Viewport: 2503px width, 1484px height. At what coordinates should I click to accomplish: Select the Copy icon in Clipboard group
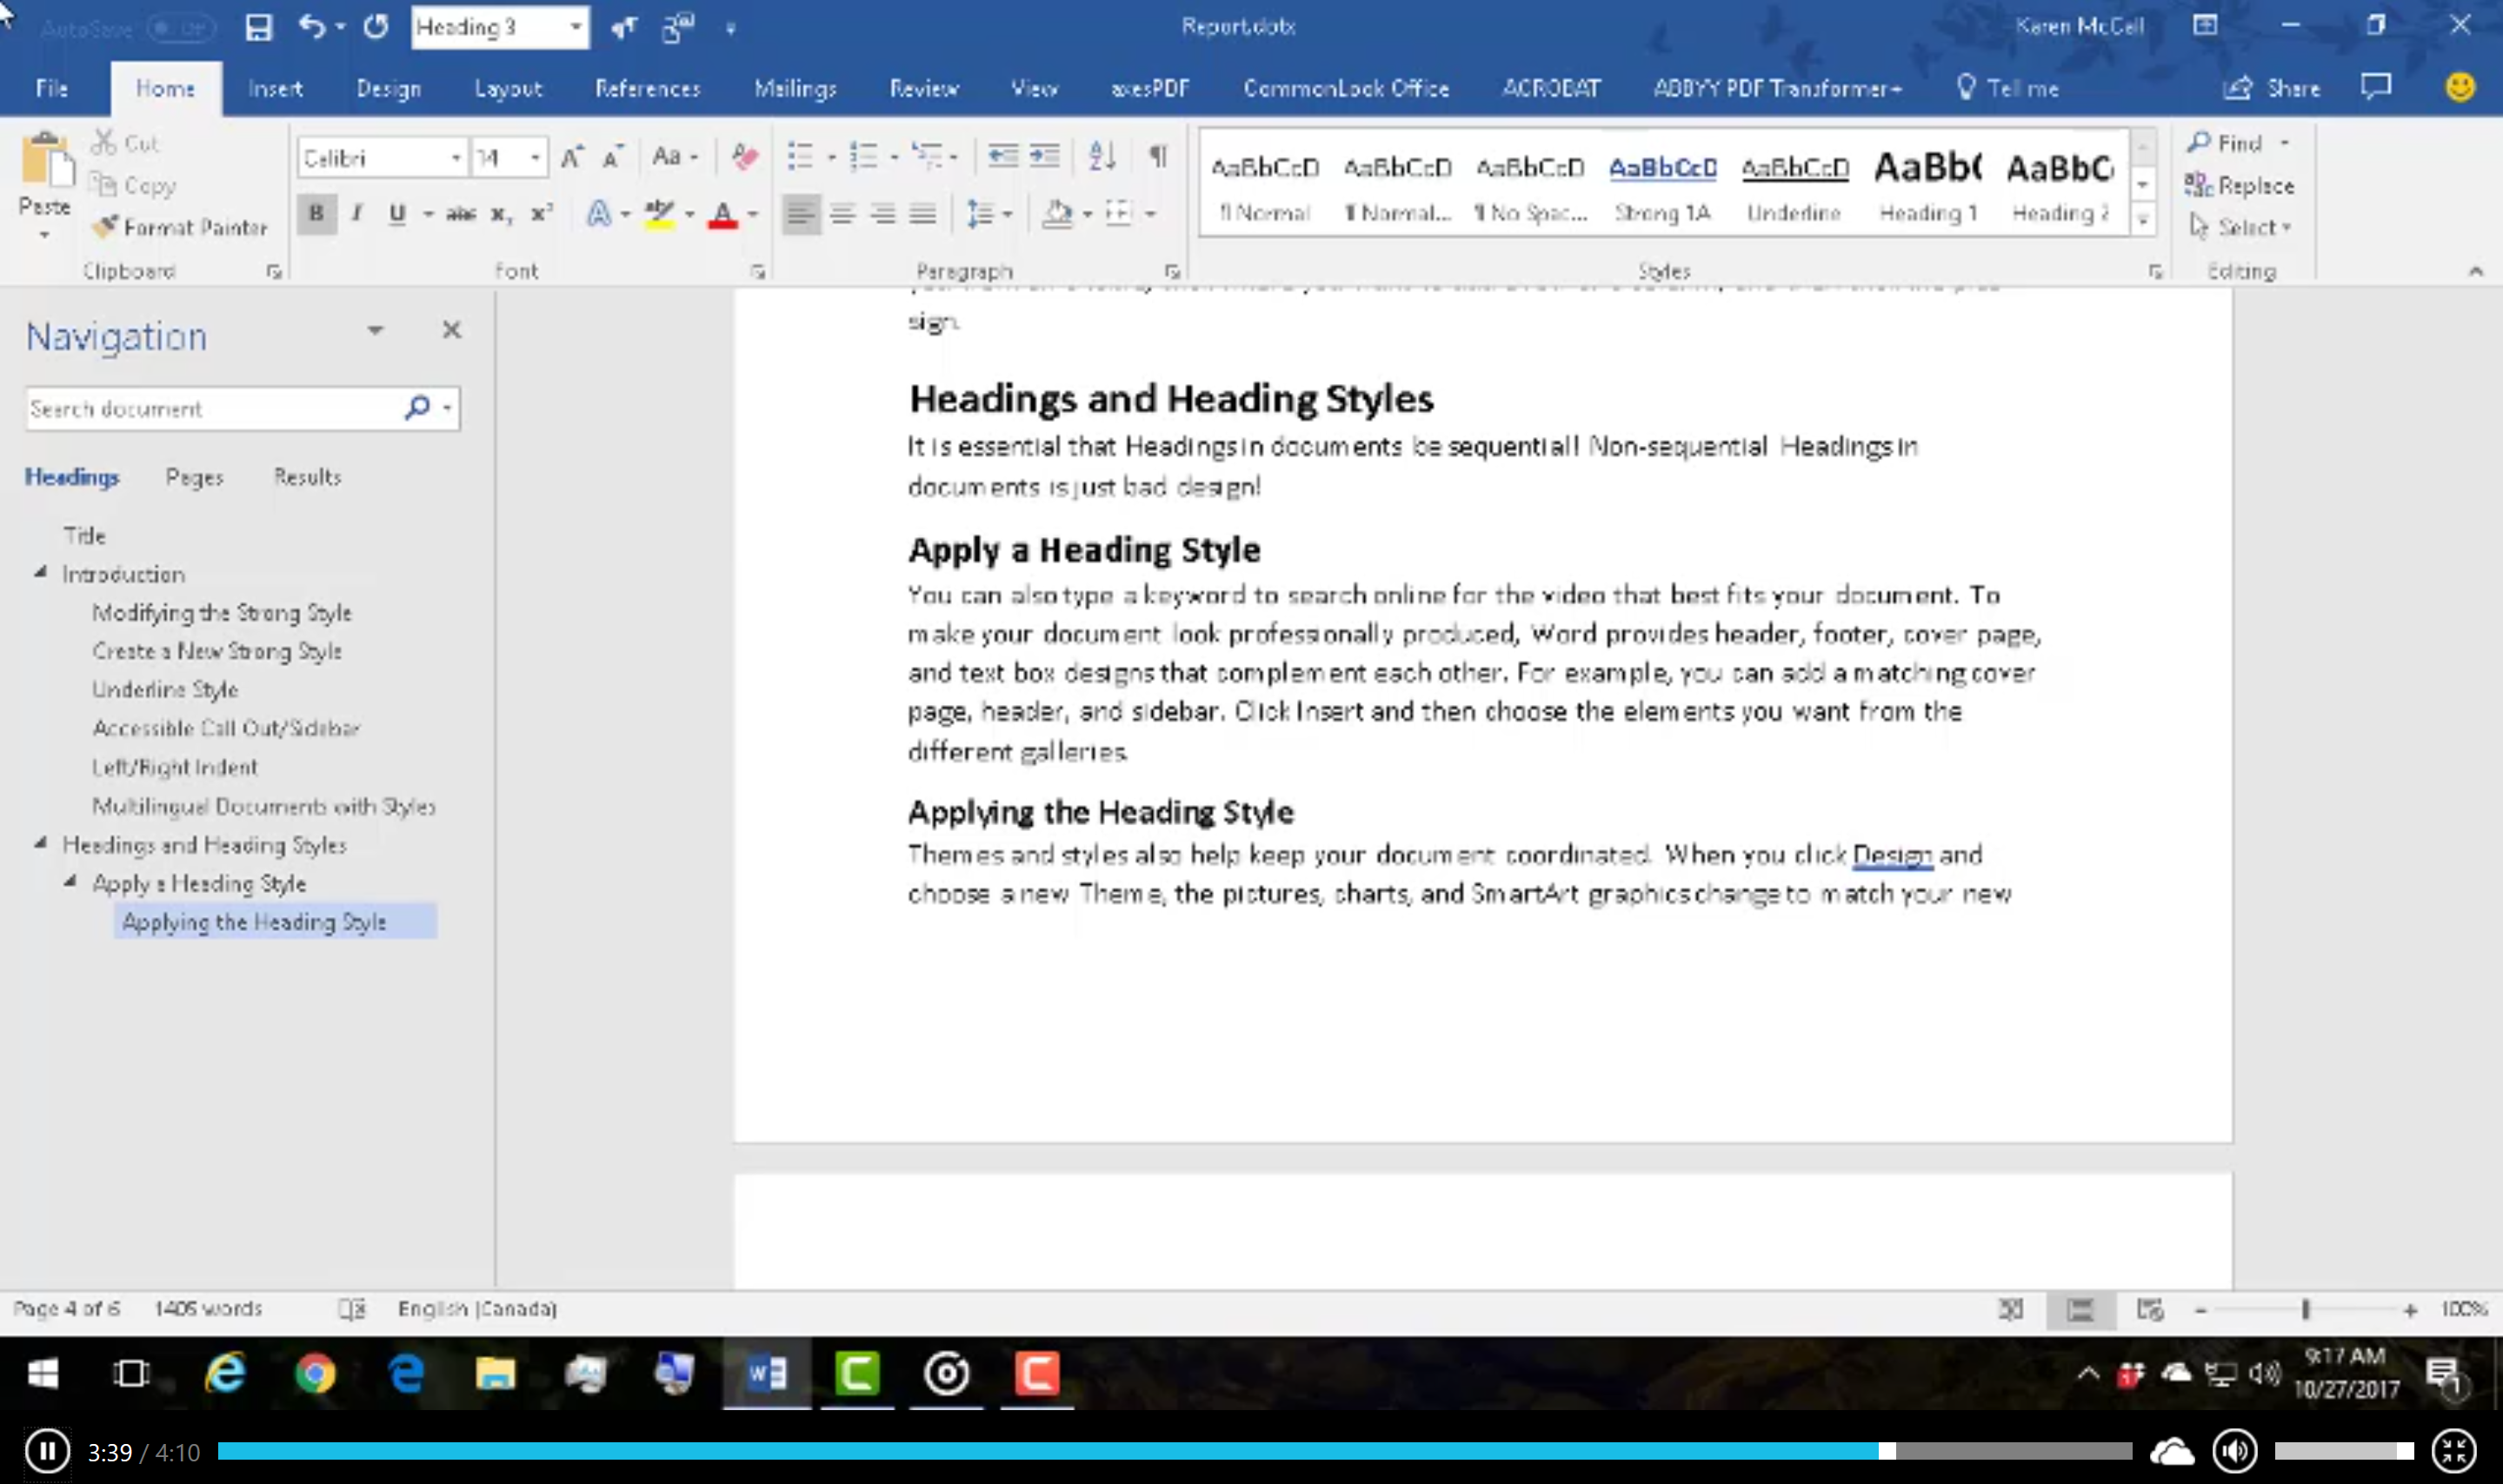pyautogui.click(x=109, y=184)
